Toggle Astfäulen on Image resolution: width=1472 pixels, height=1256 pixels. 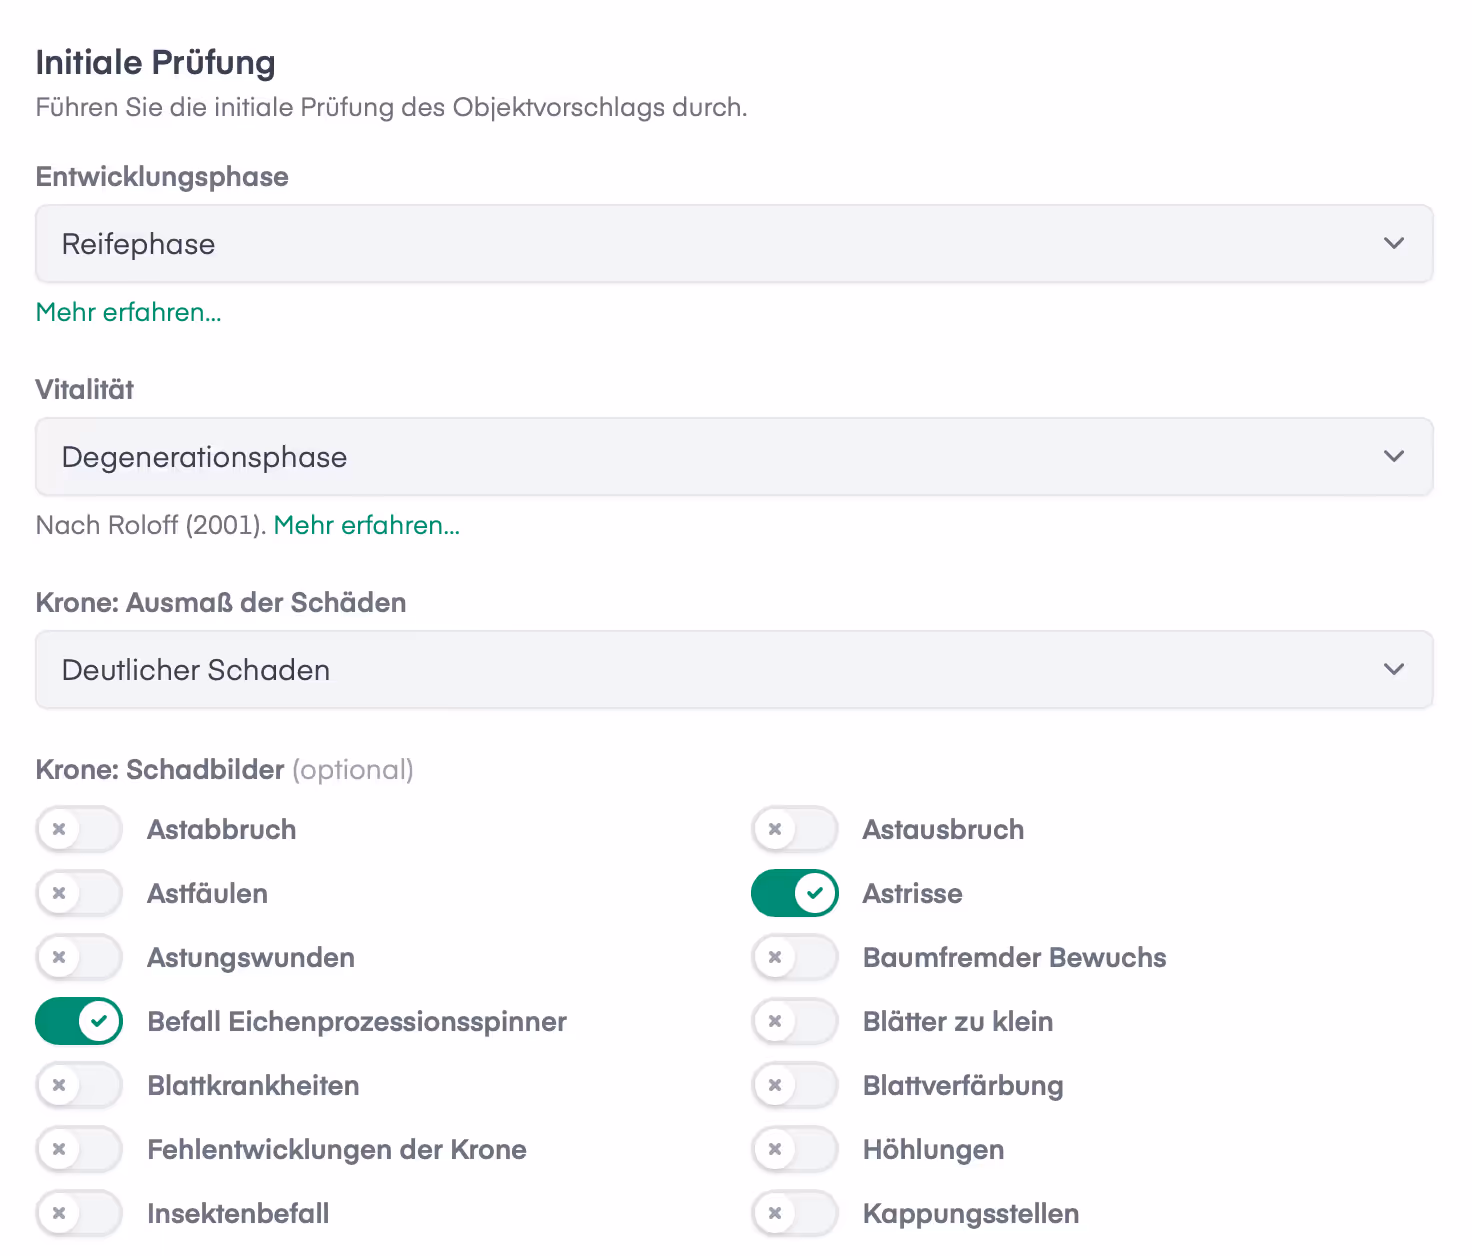79,893
